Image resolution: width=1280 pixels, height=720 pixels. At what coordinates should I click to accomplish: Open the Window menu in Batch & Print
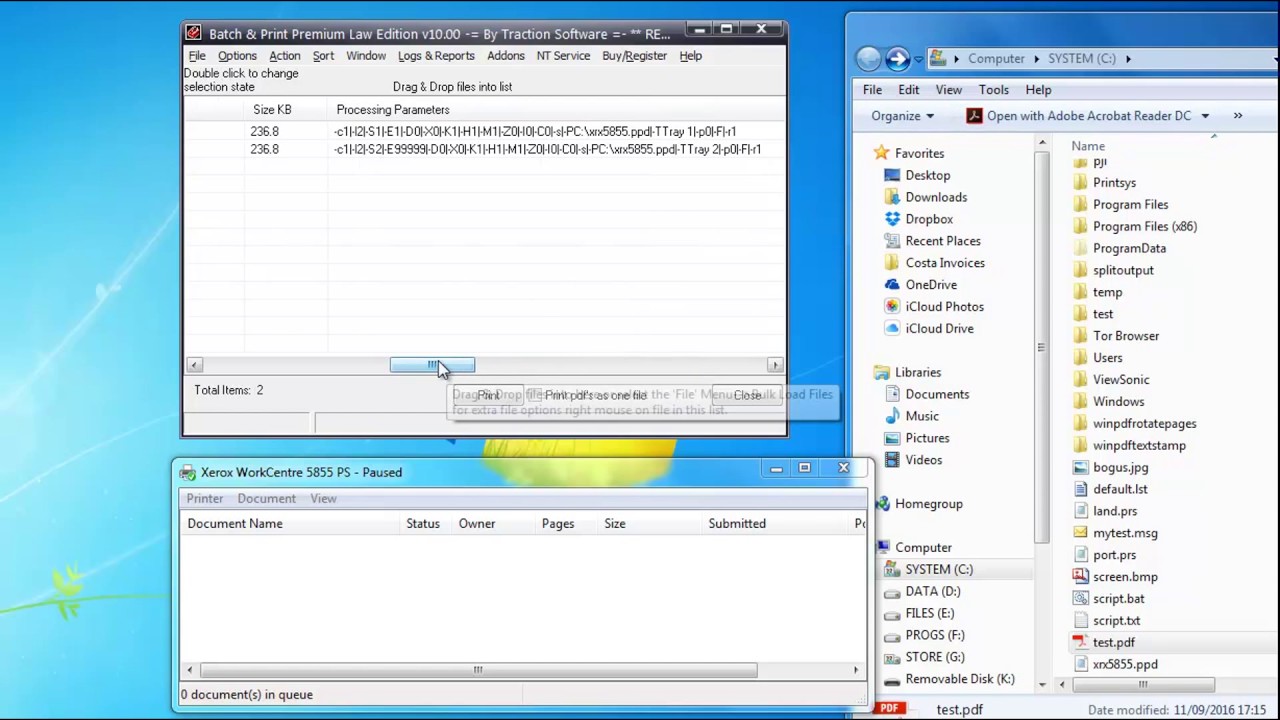(366, 56)
